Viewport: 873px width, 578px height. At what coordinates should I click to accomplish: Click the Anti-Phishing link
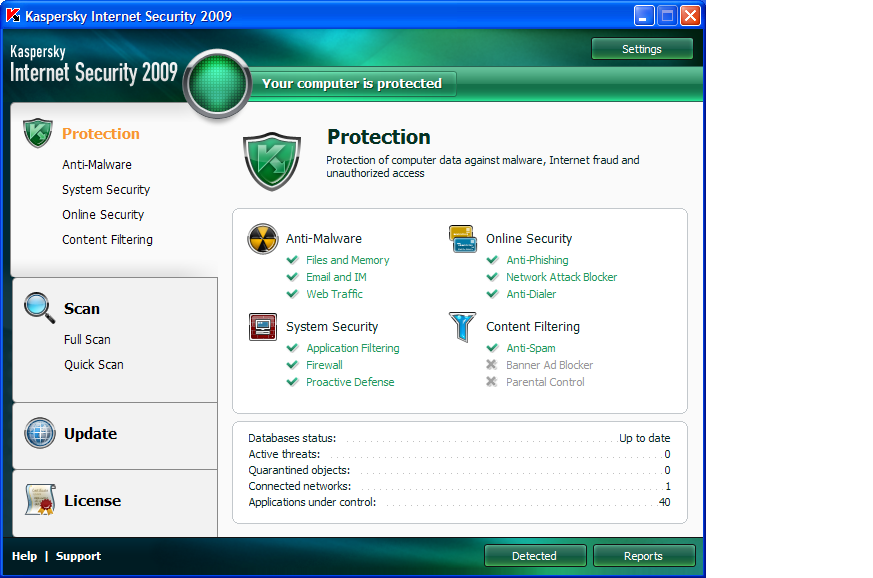[537, 260]
